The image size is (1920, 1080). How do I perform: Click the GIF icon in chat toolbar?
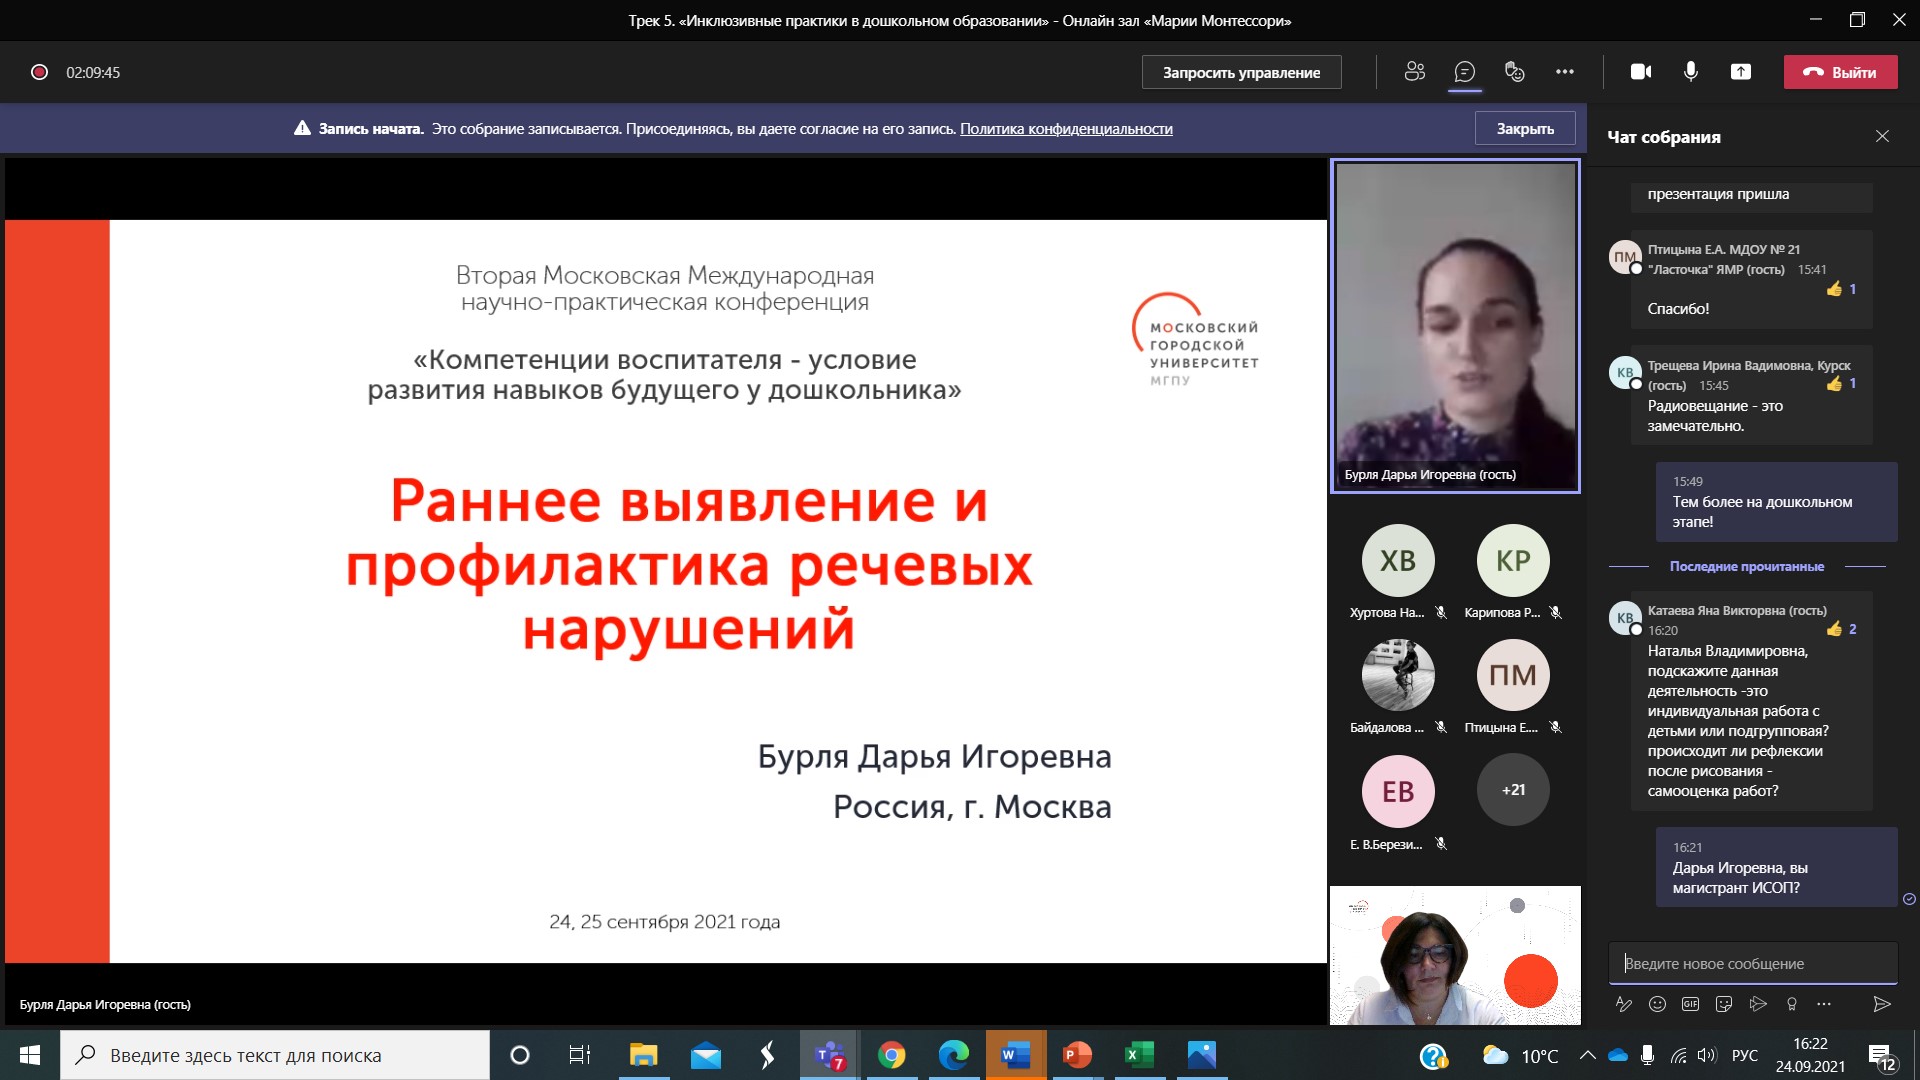(1690, 1004)
